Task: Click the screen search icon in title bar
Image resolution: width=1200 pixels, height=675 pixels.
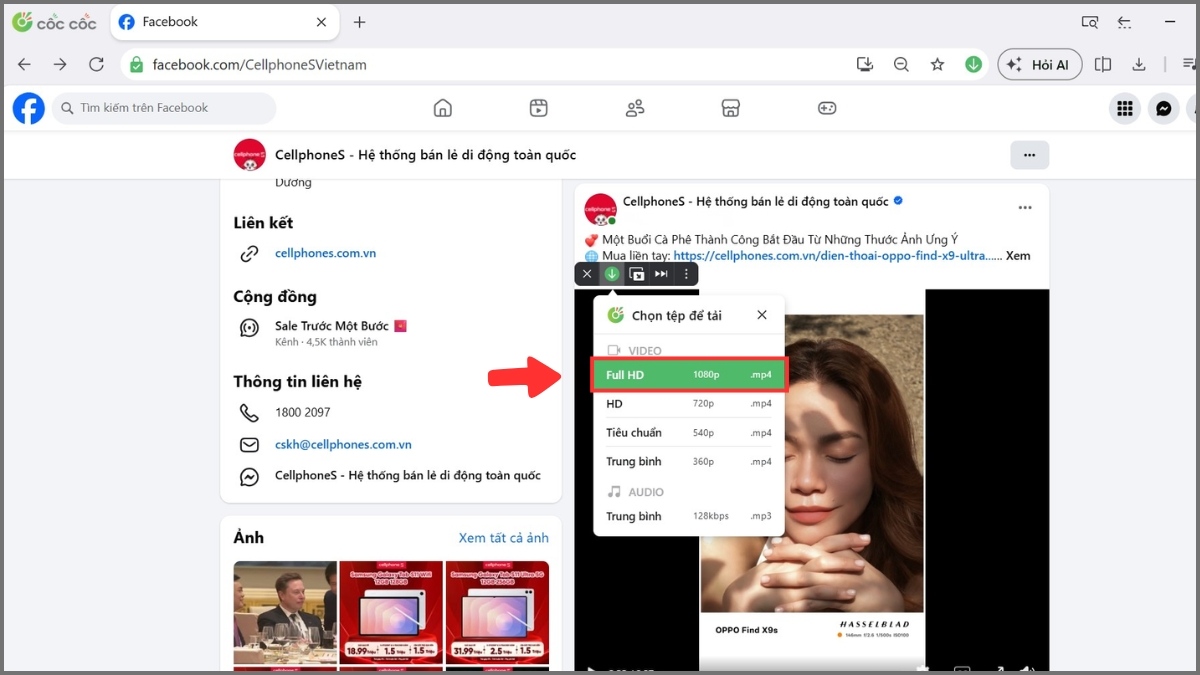Action: (1090, 22)
